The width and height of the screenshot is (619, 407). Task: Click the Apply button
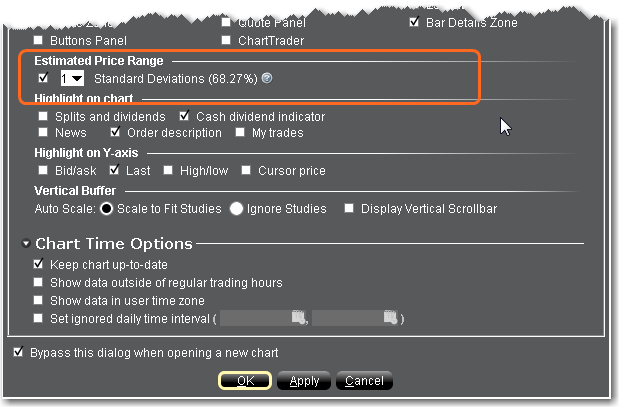[x=304, y=381]
